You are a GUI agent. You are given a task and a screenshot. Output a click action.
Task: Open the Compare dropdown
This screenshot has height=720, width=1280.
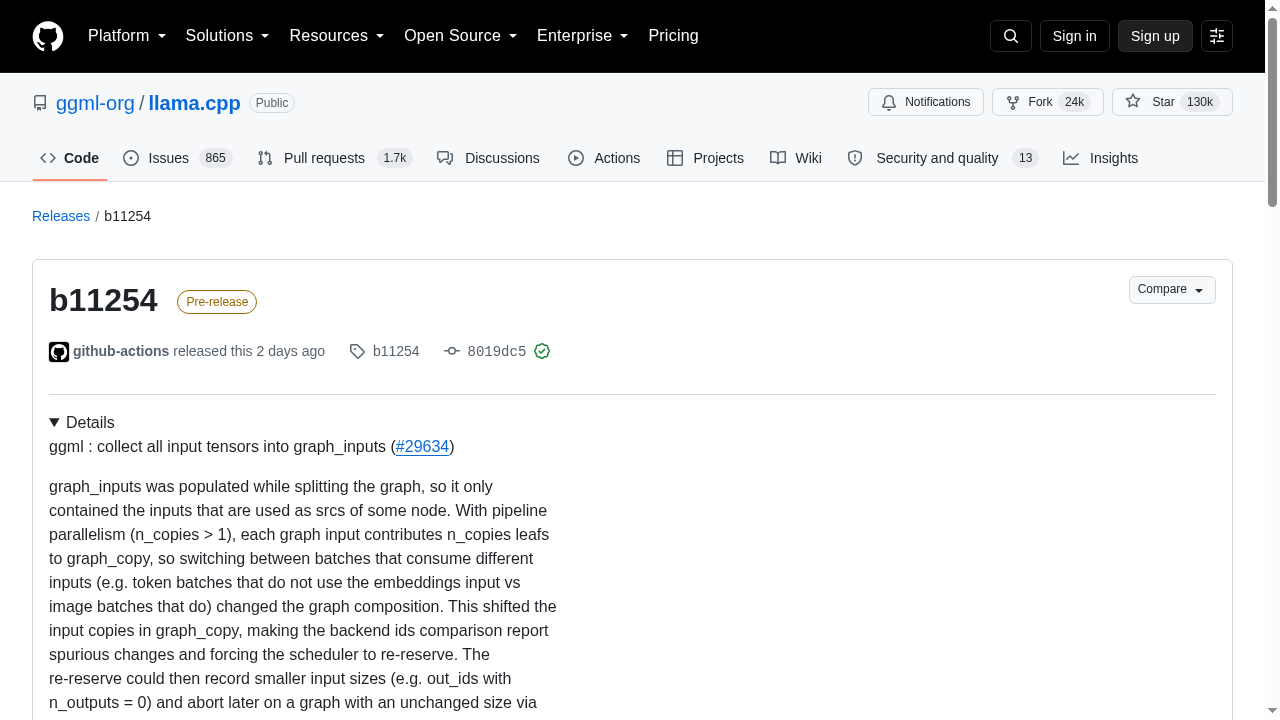(x=1172, y=290)
